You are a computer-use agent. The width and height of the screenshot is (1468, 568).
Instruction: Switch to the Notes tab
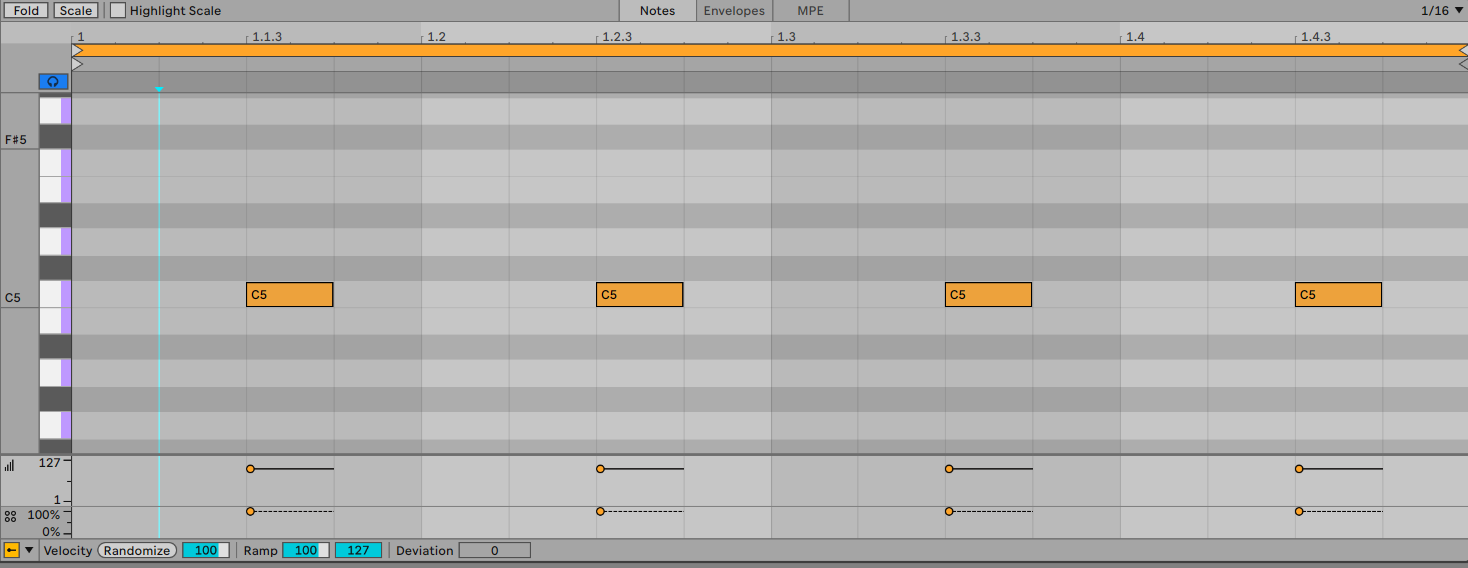click(x=657, y=11)
